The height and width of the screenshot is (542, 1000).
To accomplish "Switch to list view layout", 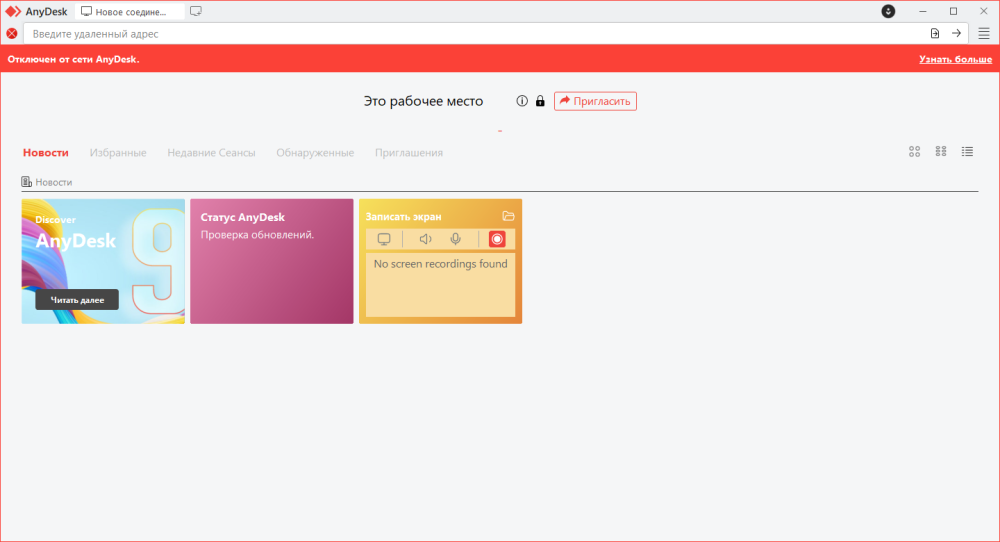I will point(968,152).
